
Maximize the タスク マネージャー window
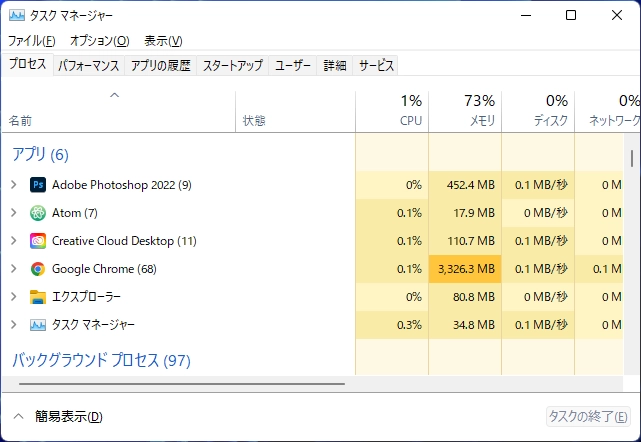tap(571, 16)
